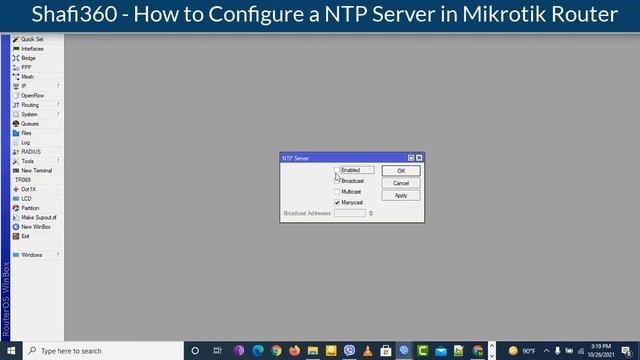Cancel the NTP Server dialog

[401, 183]
